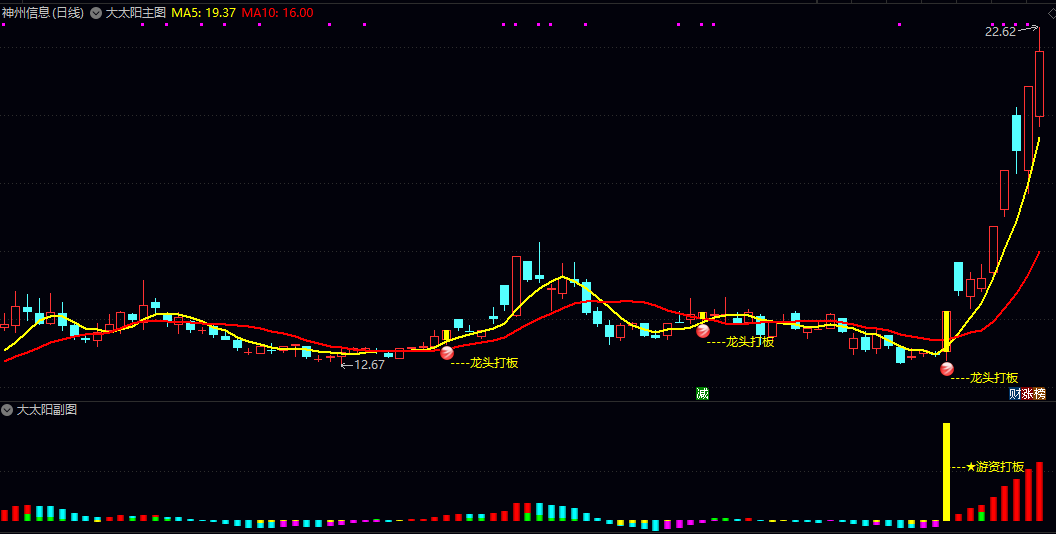Screen dimensions: 1056x534
Task: Click the red ball marker above 减 badge
Action: pos(702,331)
